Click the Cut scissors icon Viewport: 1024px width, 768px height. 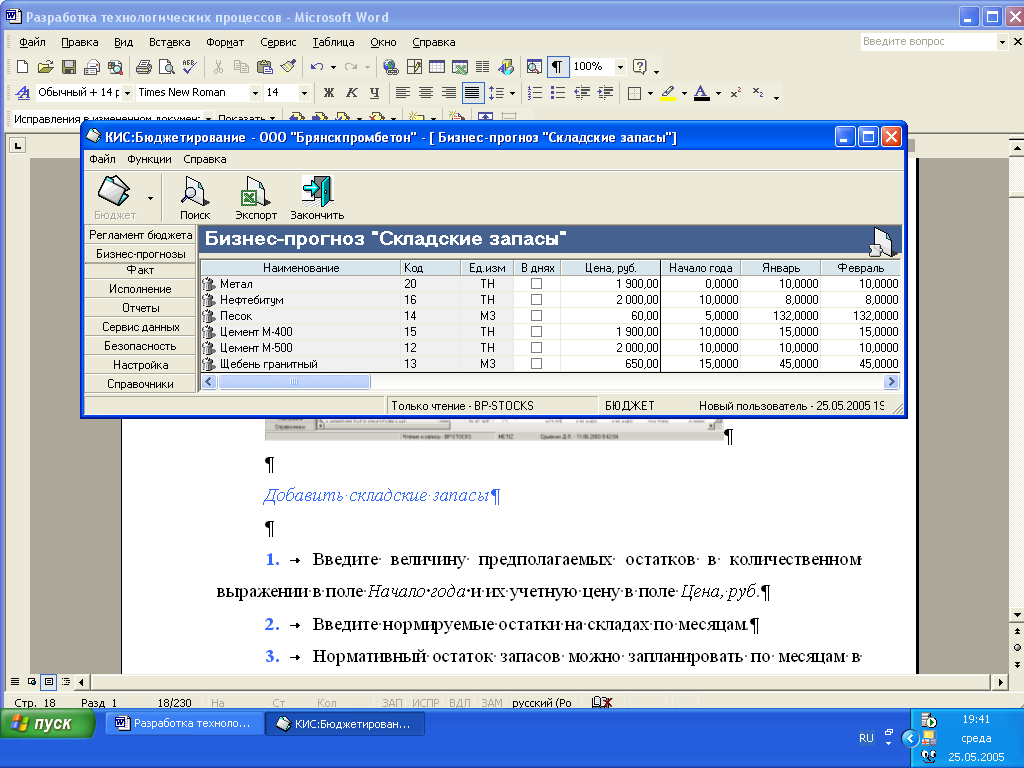pos(219,67)
